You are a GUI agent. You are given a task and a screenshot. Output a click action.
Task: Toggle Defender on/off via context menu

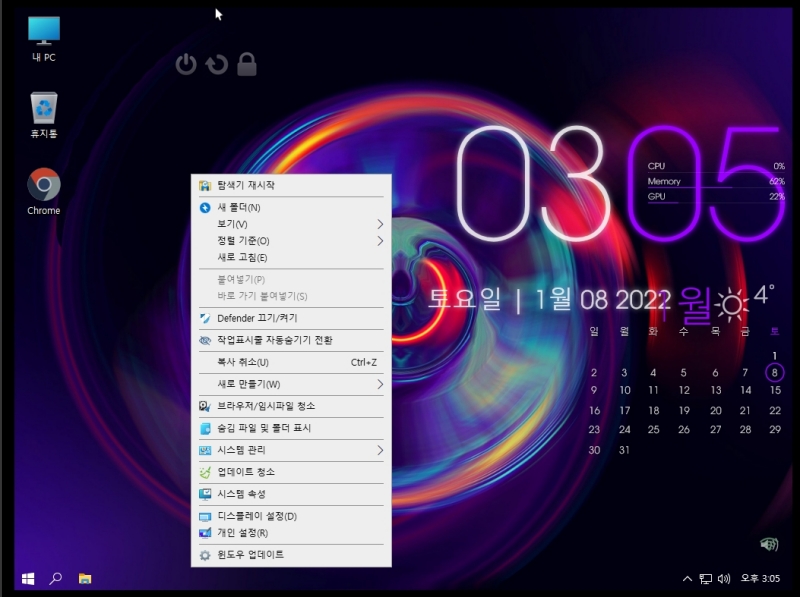[252, 320]
